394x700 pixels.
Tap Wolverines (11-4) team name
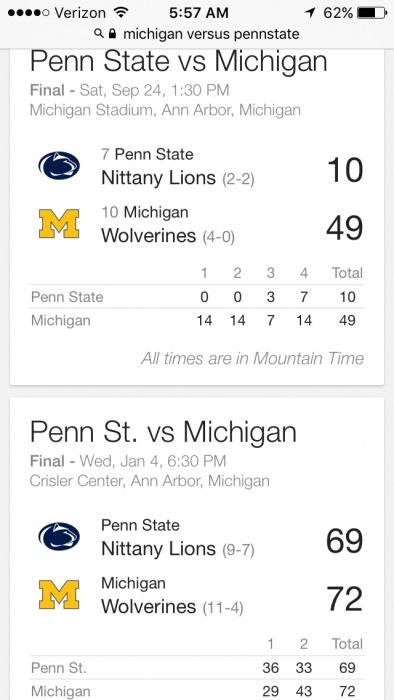click(x=172, y=607)
